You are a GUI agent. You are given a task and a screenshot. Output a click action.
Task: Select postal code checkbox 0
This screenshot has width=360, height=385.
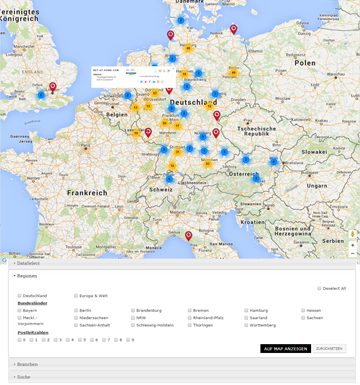tap(19, 340)
